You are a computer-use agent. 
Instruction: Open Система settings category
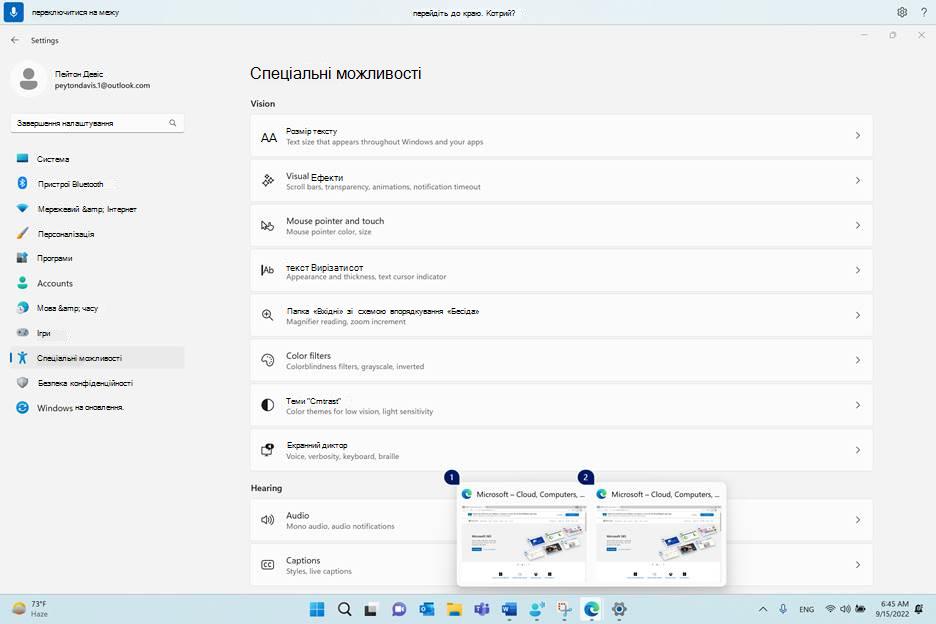click(97, 159)
